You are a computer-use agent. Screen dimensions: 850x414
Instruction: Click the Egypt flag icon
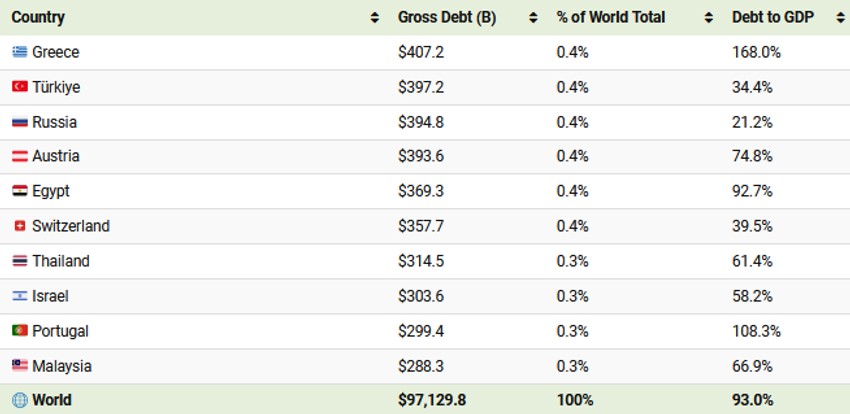[19, 191]
